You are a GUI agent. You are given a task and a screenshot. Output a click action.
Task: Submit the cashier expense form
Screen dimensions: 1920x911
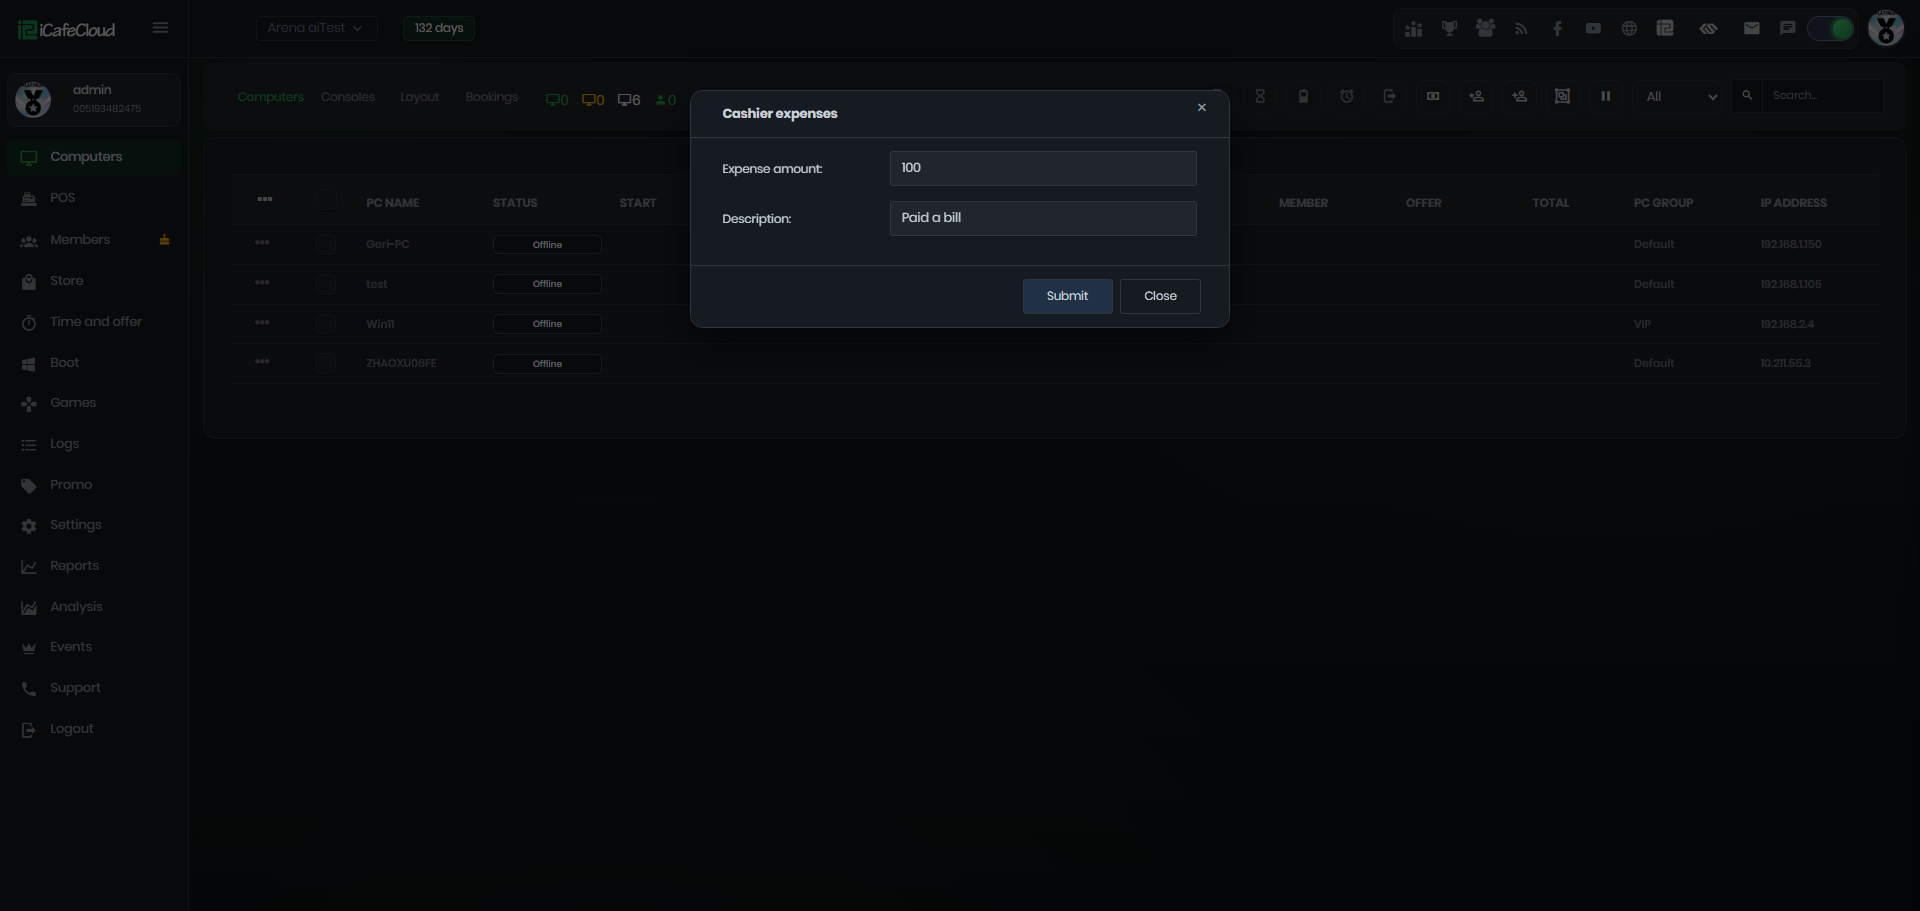[1067, 296]
